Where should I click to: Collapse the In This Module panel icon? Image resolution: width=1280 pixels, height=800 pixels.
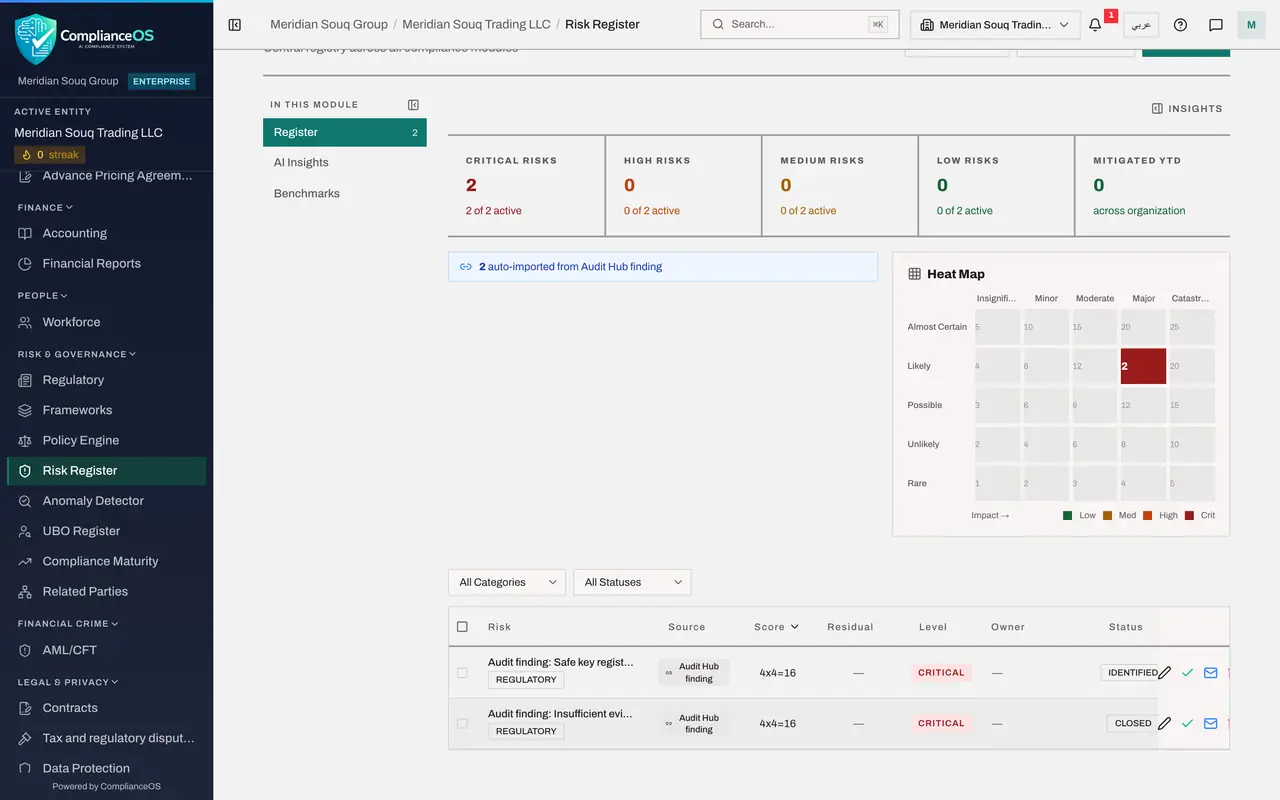[413, 105]
